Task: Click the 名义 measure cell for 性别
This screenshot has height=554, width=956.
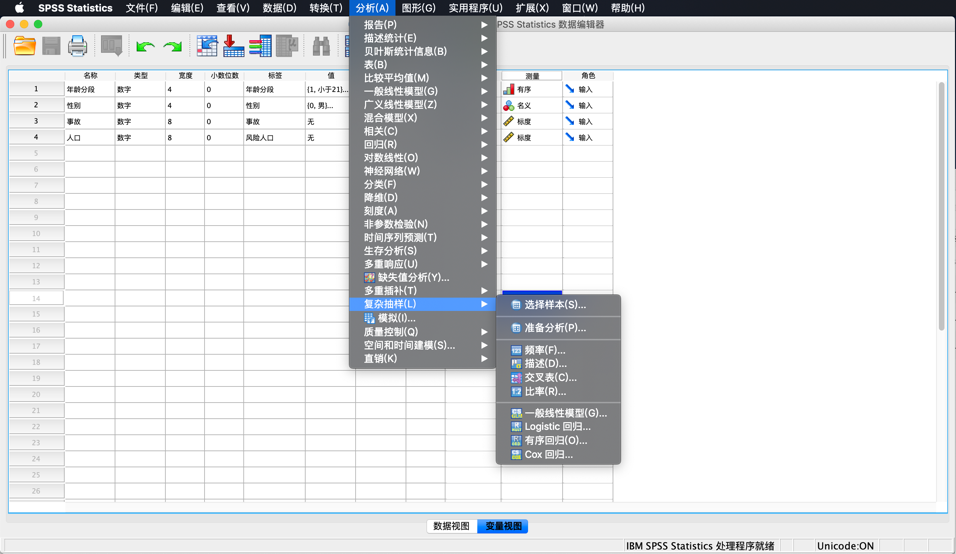Action: [x=532, y=105]
